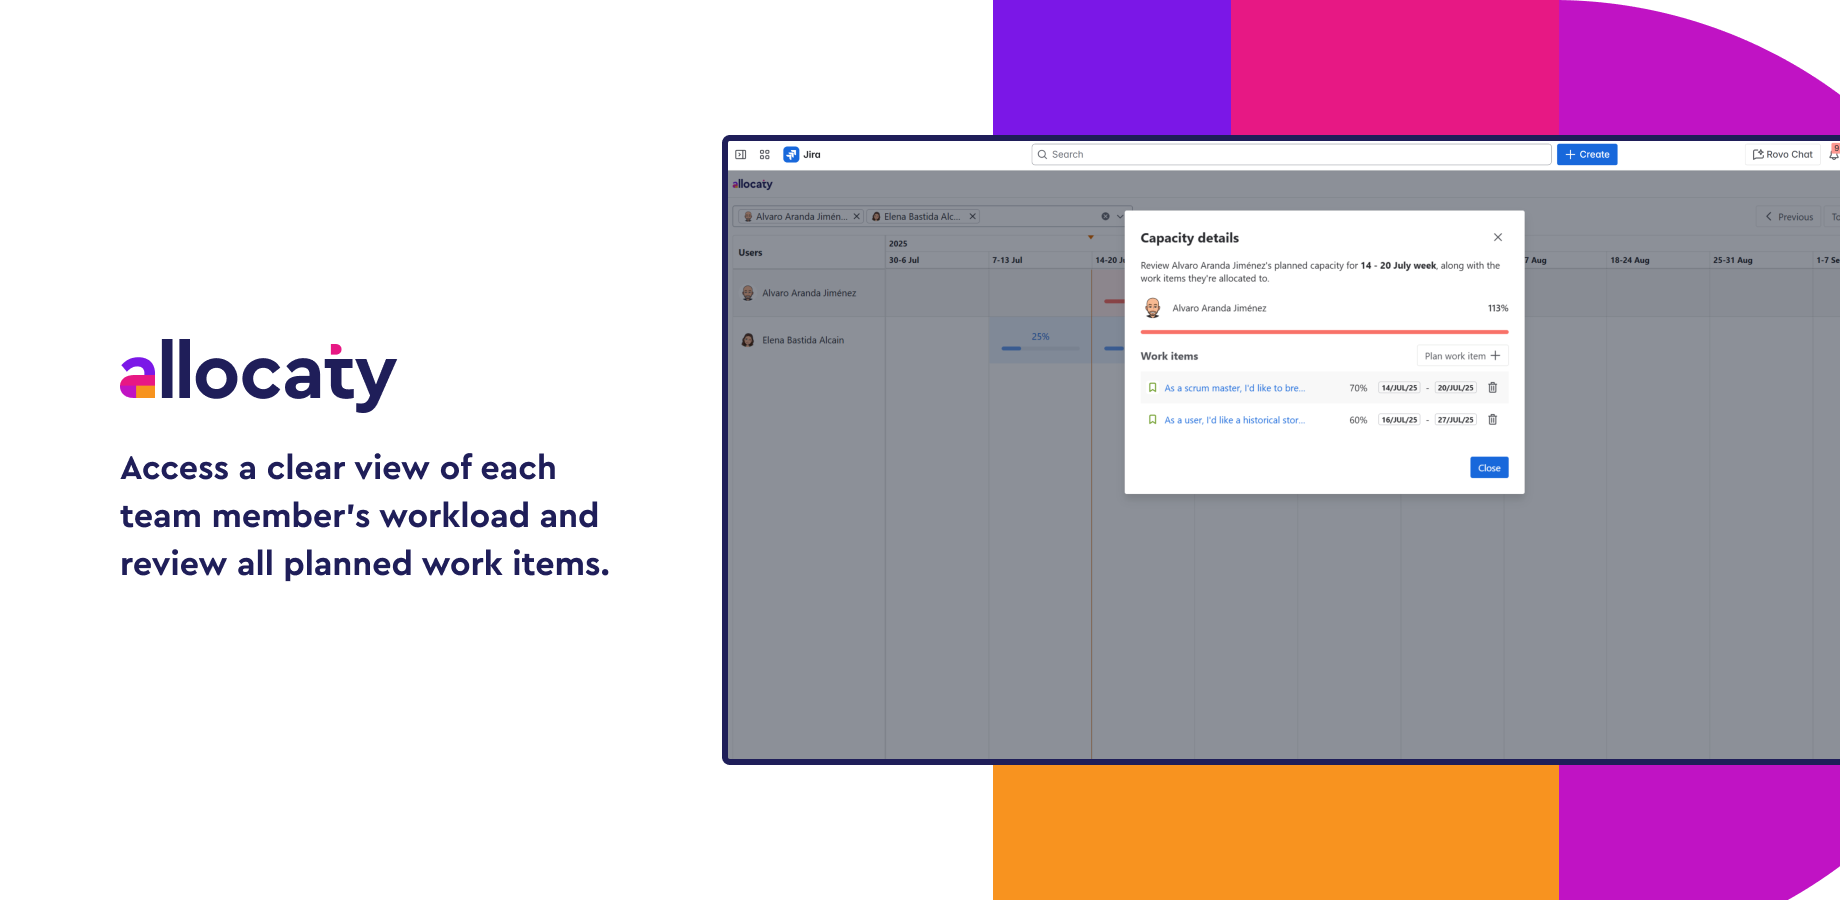Click the 18-24 Aug week header

pos(1630,260)
